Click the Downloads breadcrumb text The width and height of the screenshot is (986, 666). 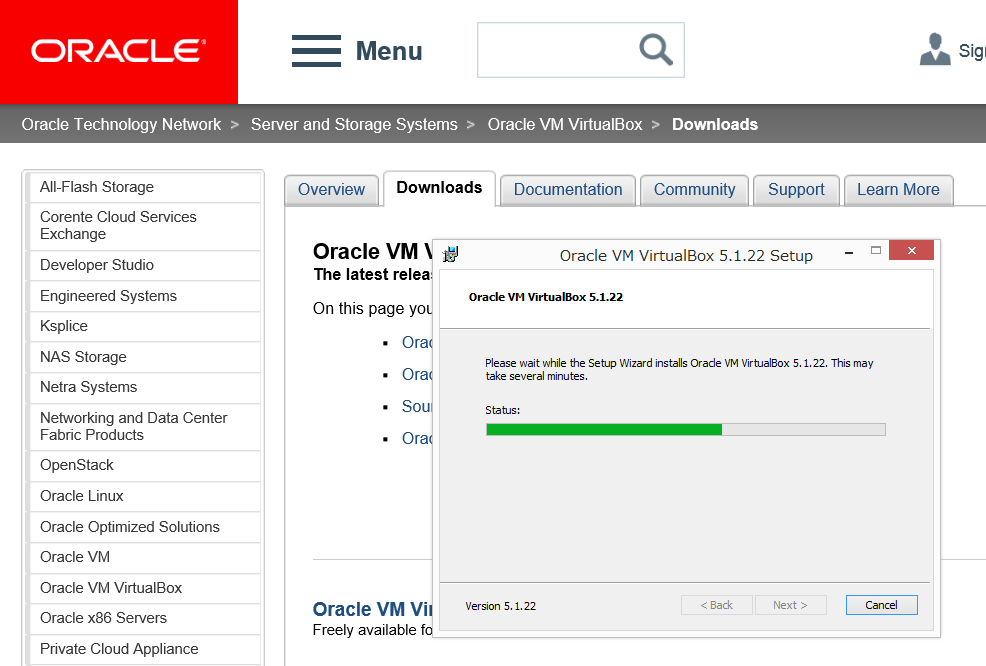coord(715,125)
